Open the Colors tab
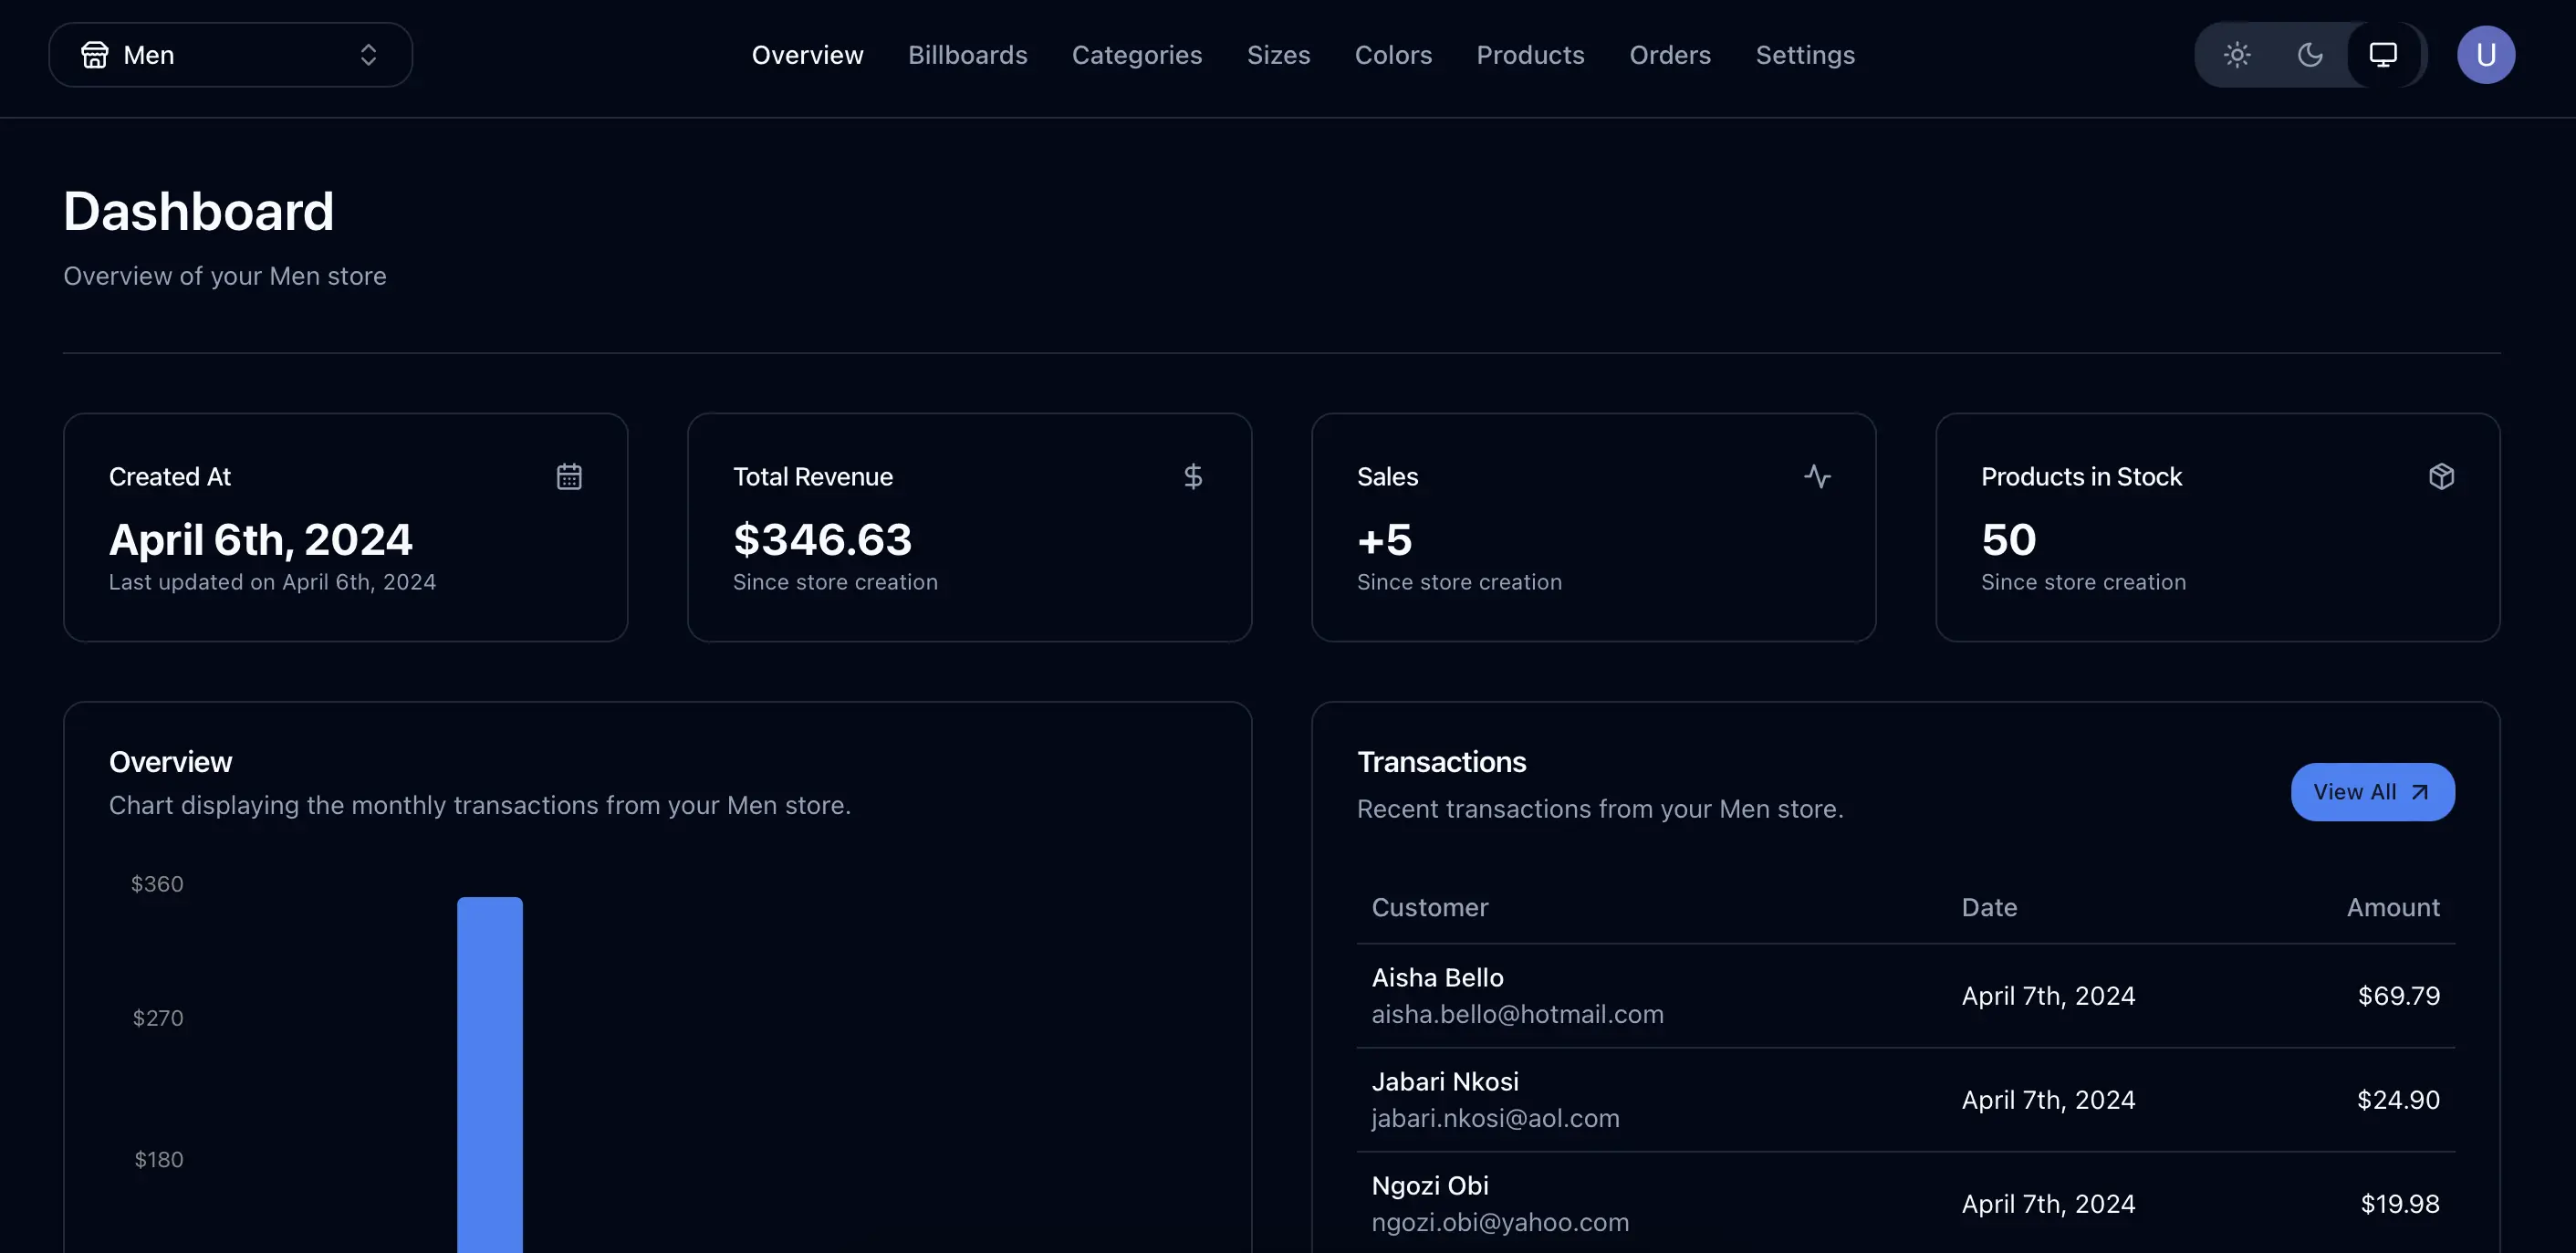The height and width of the screenshot is (1253, 2576). [1393, 55]
